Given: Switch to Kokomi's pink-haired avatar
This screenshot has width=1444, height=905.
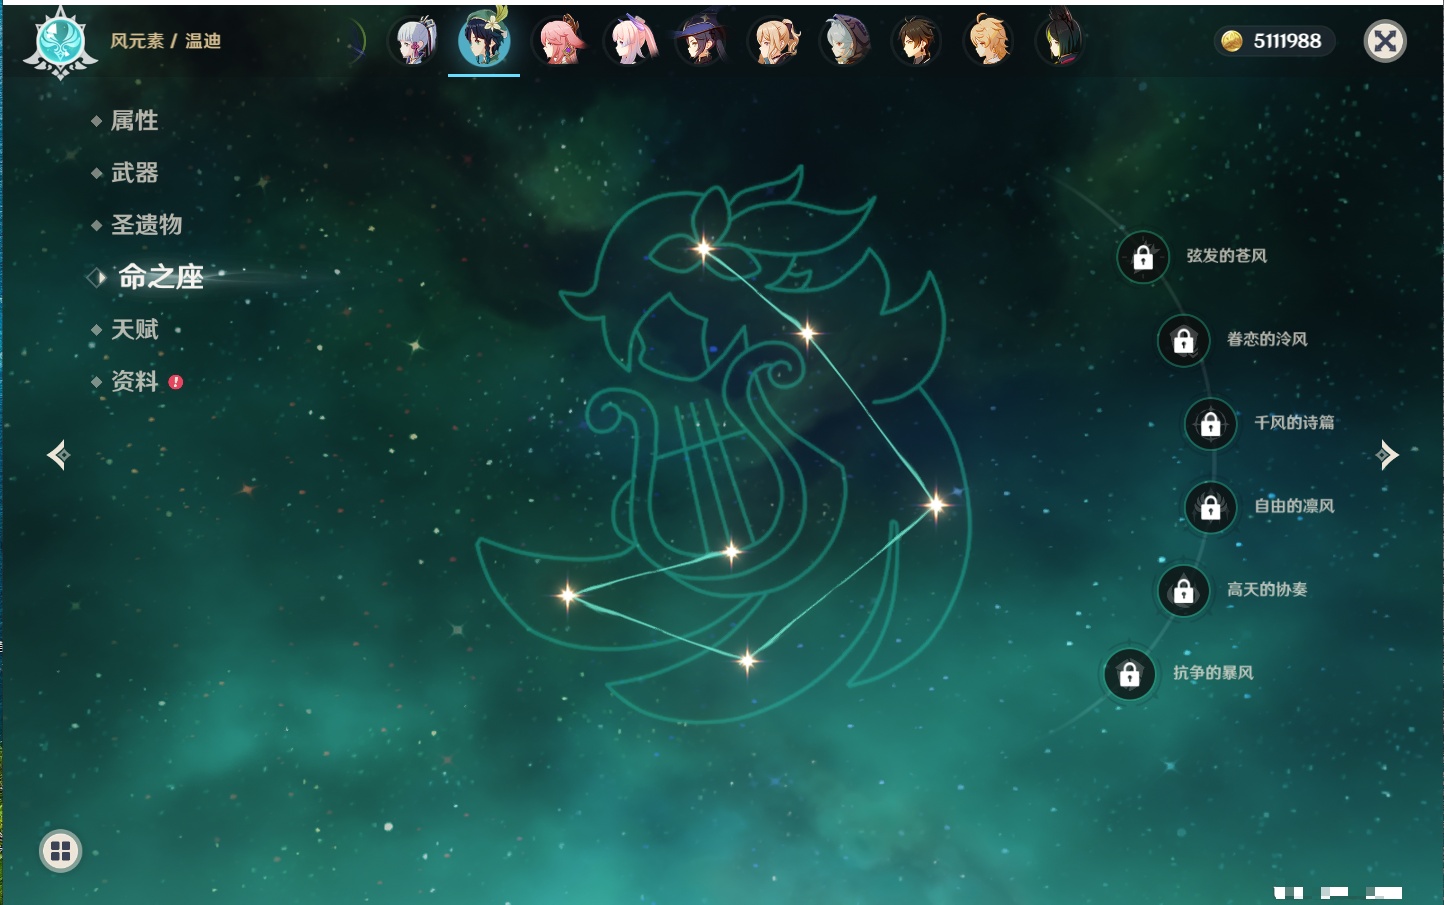Looking at the screenshot, I should [631, 41].
